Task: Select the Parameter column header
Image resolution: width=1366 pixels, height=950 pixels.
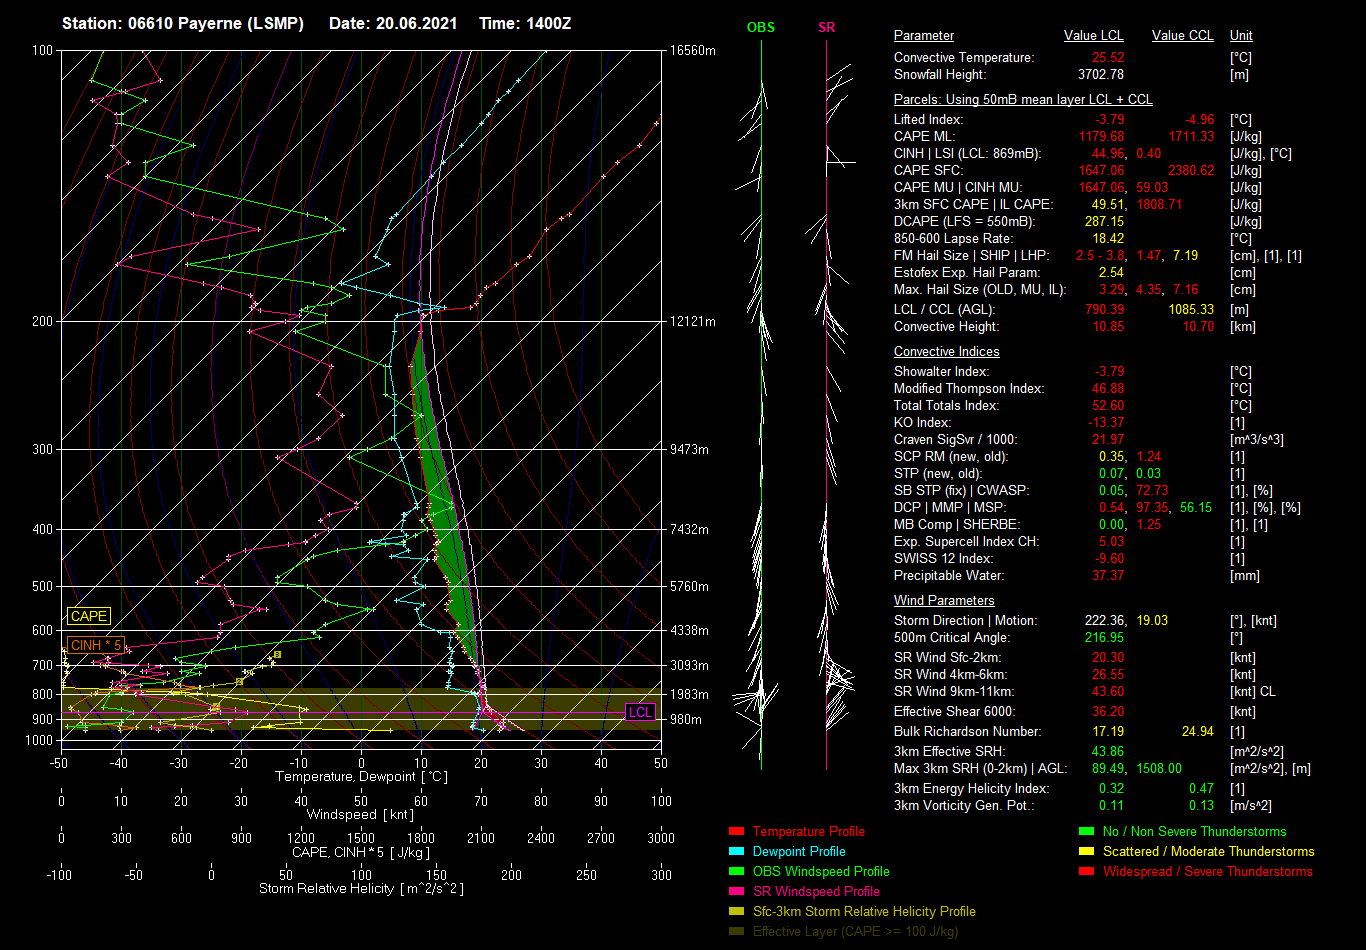Action: tap(924, 36)
